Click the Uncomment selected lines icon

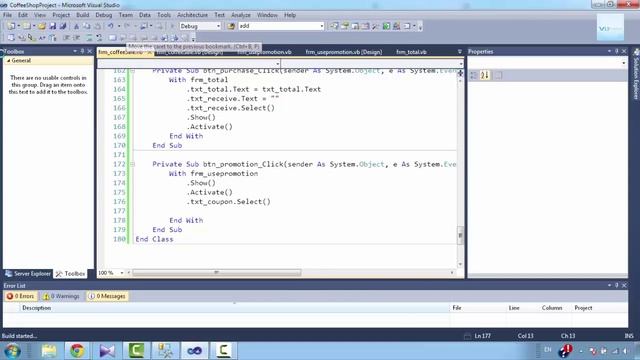99,38
